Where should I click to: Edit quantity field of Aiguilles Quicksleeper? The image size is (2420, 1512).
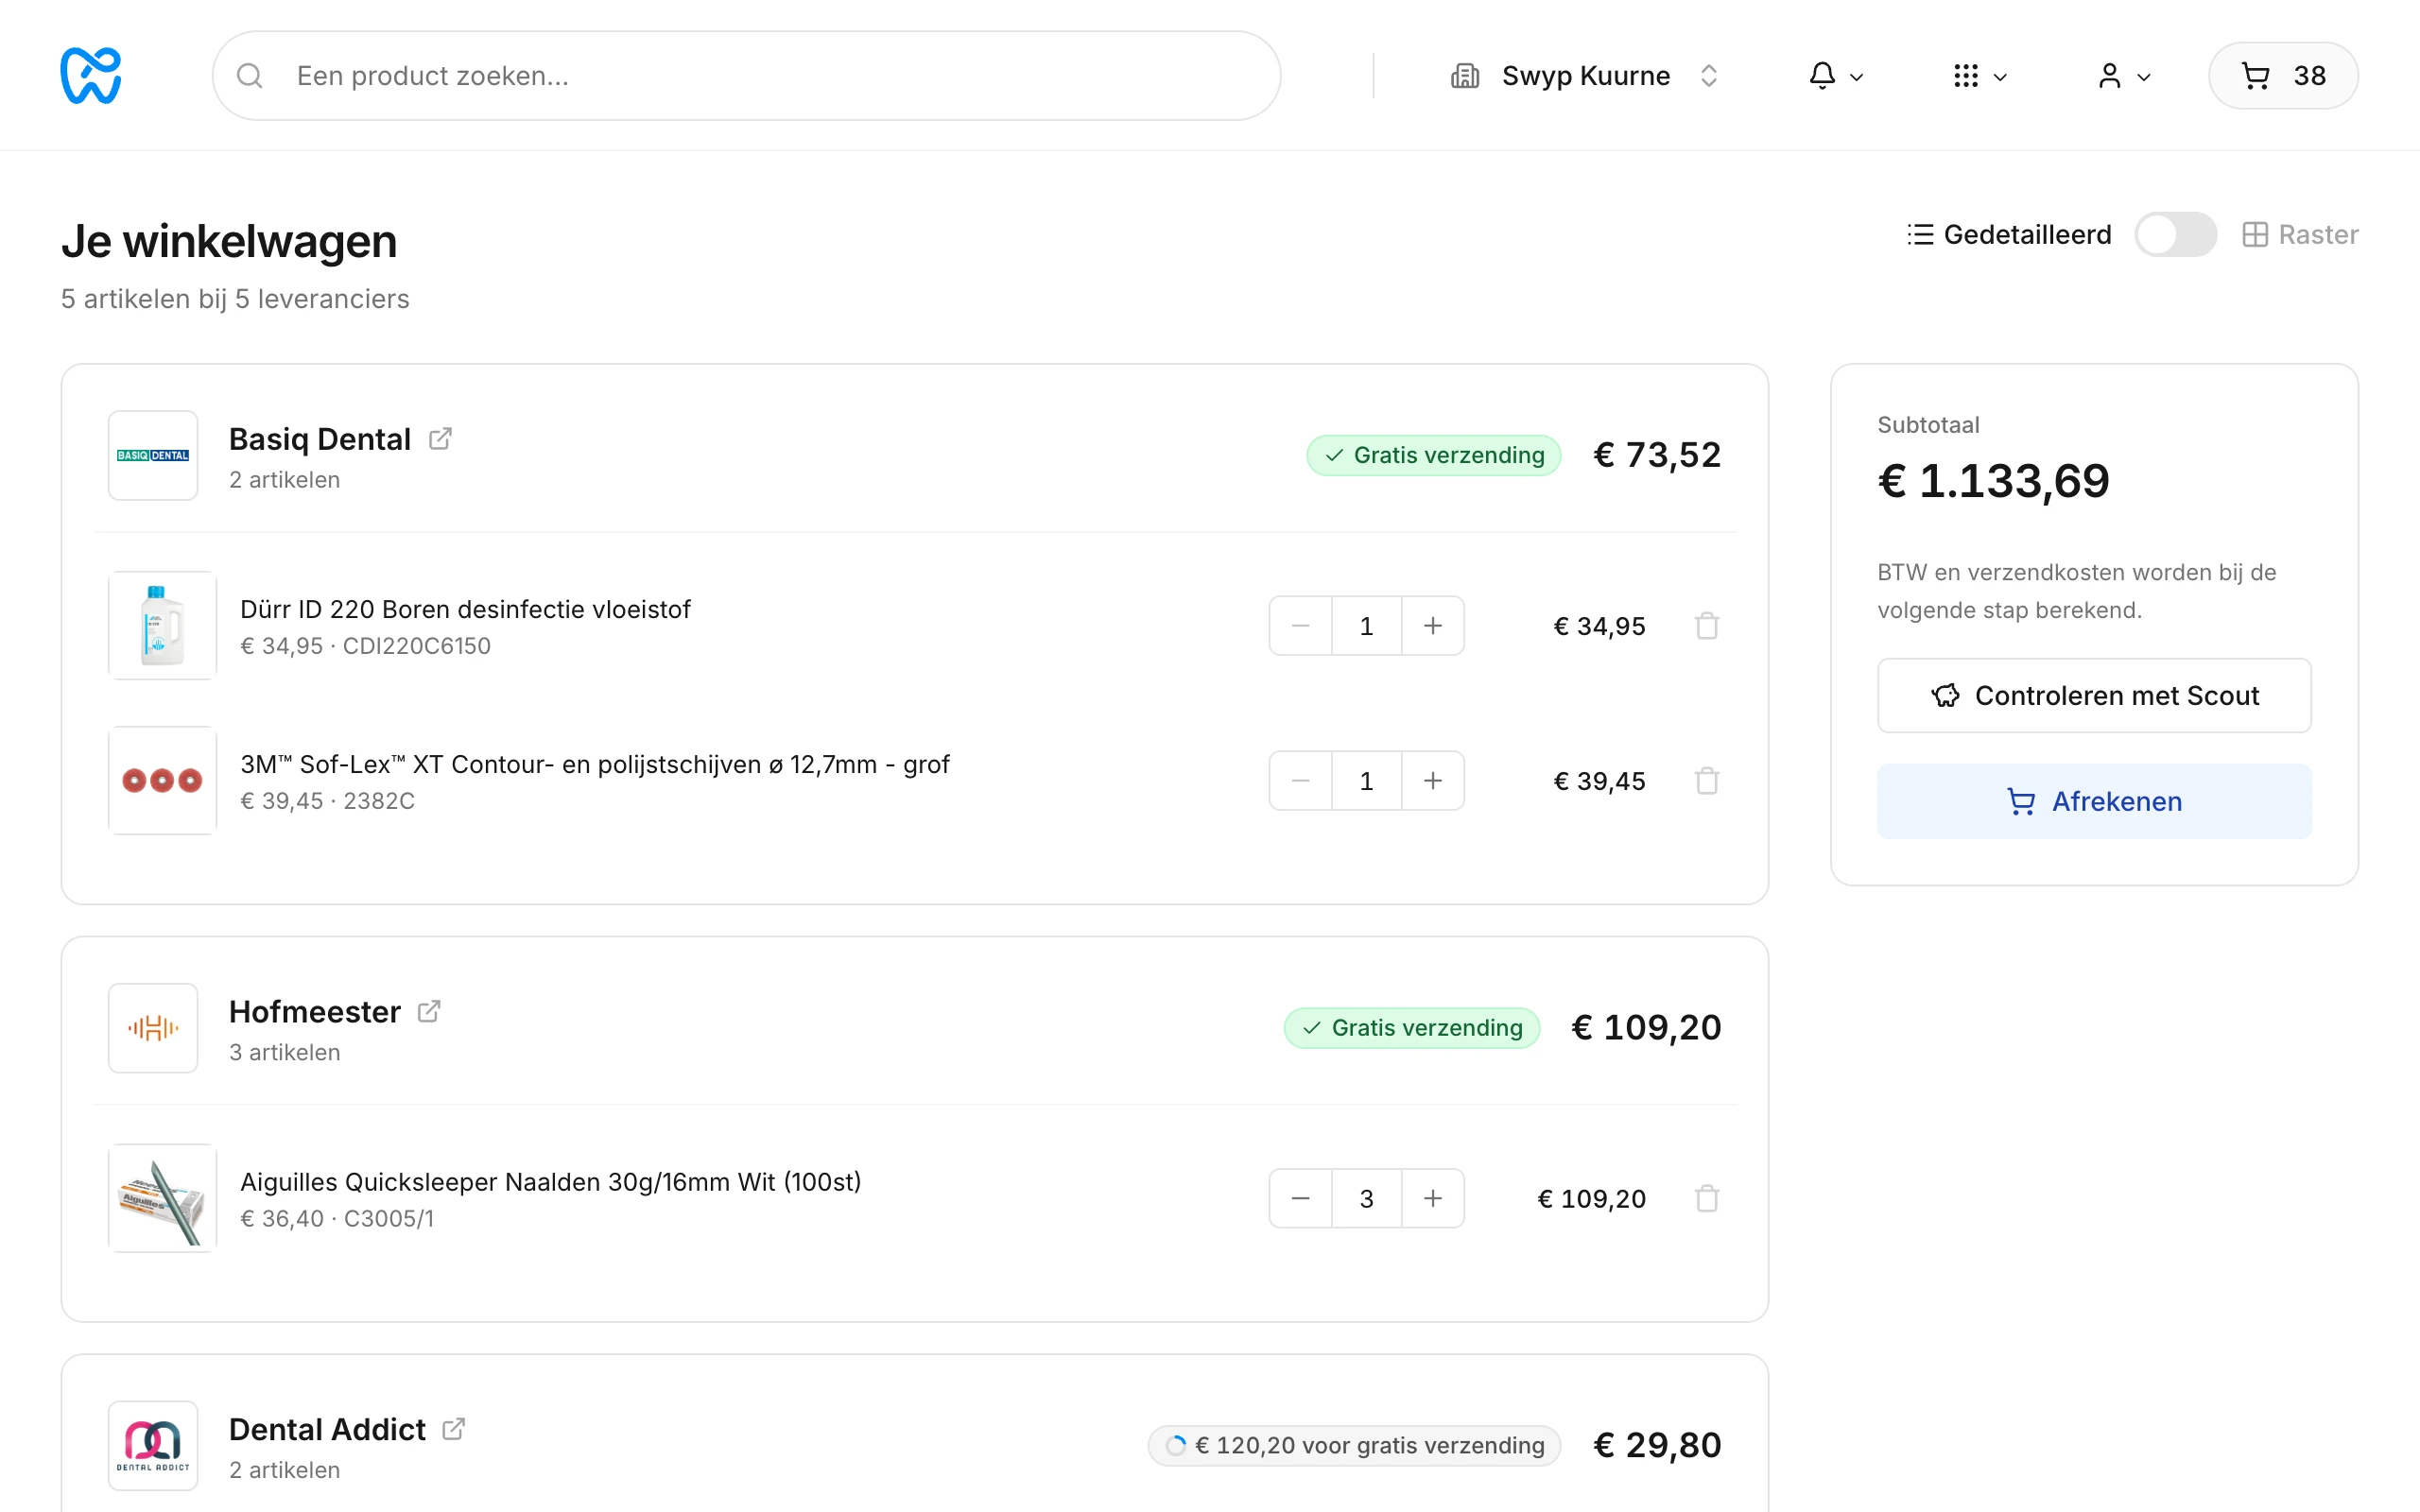click(x=1367, y=1198)
